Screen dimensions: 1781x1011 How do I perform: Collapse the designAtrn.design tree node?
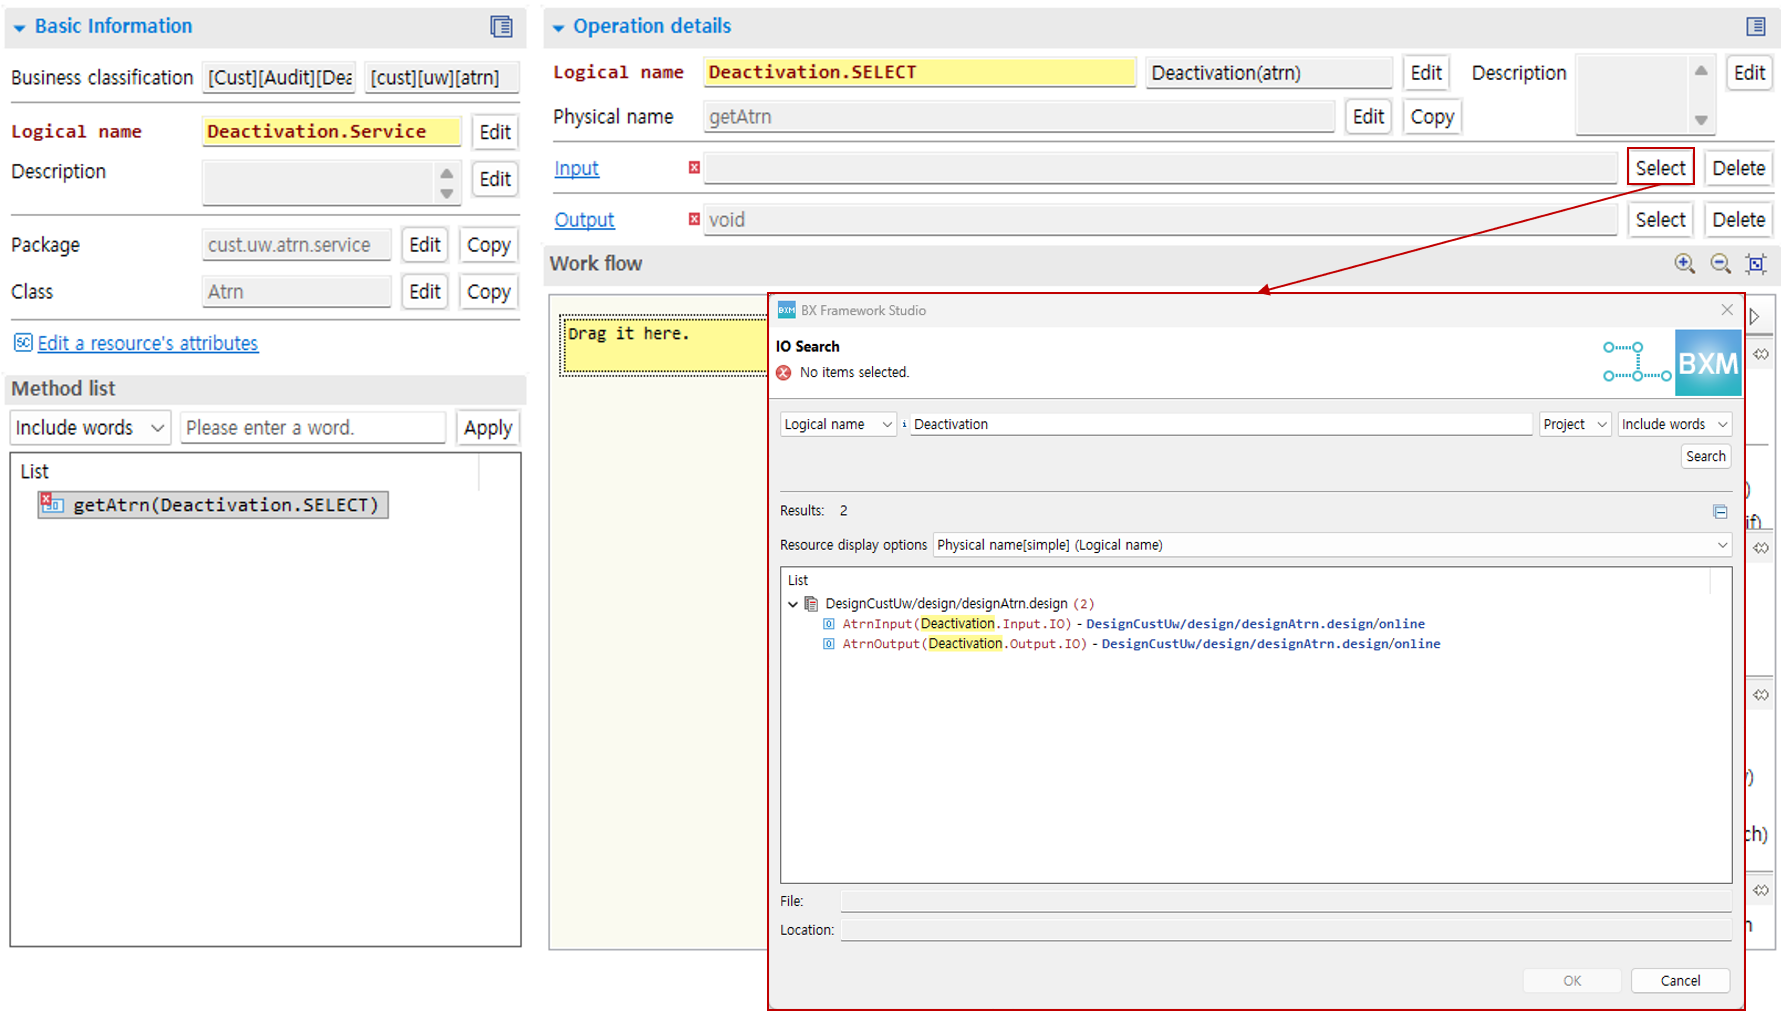tap(795, 603)
